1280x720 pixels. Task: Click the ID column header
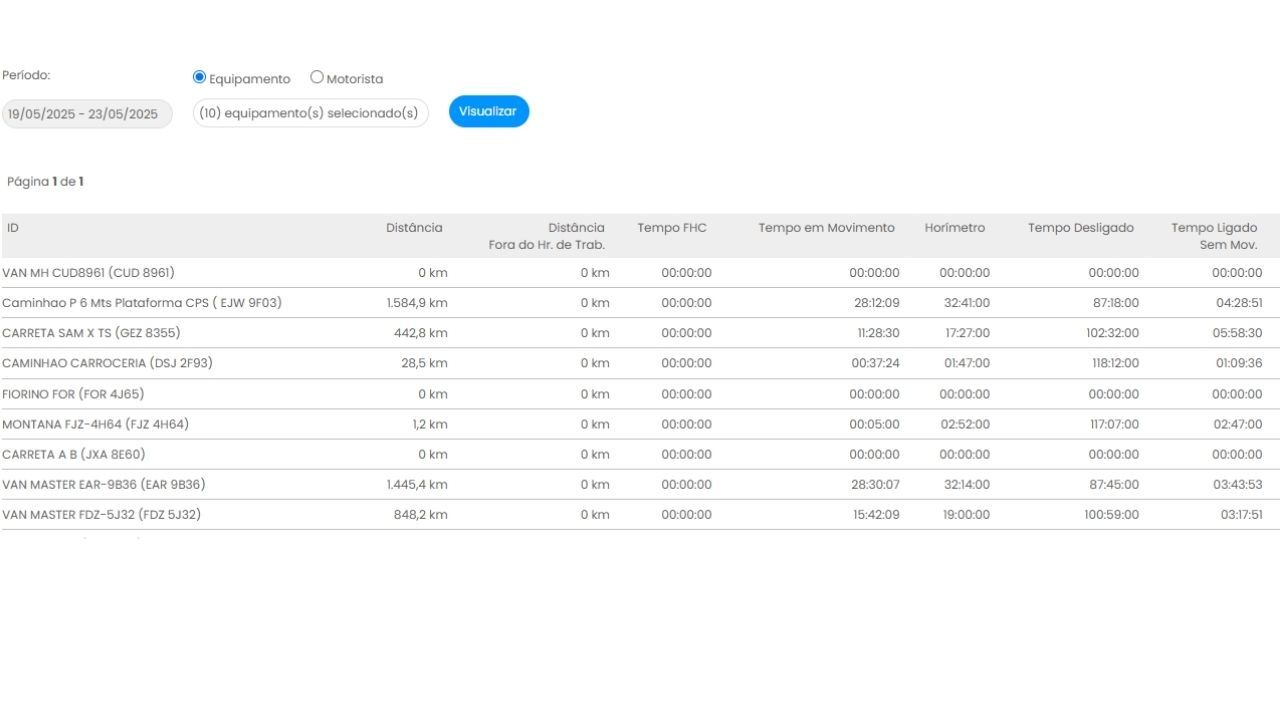pos(13,228)
